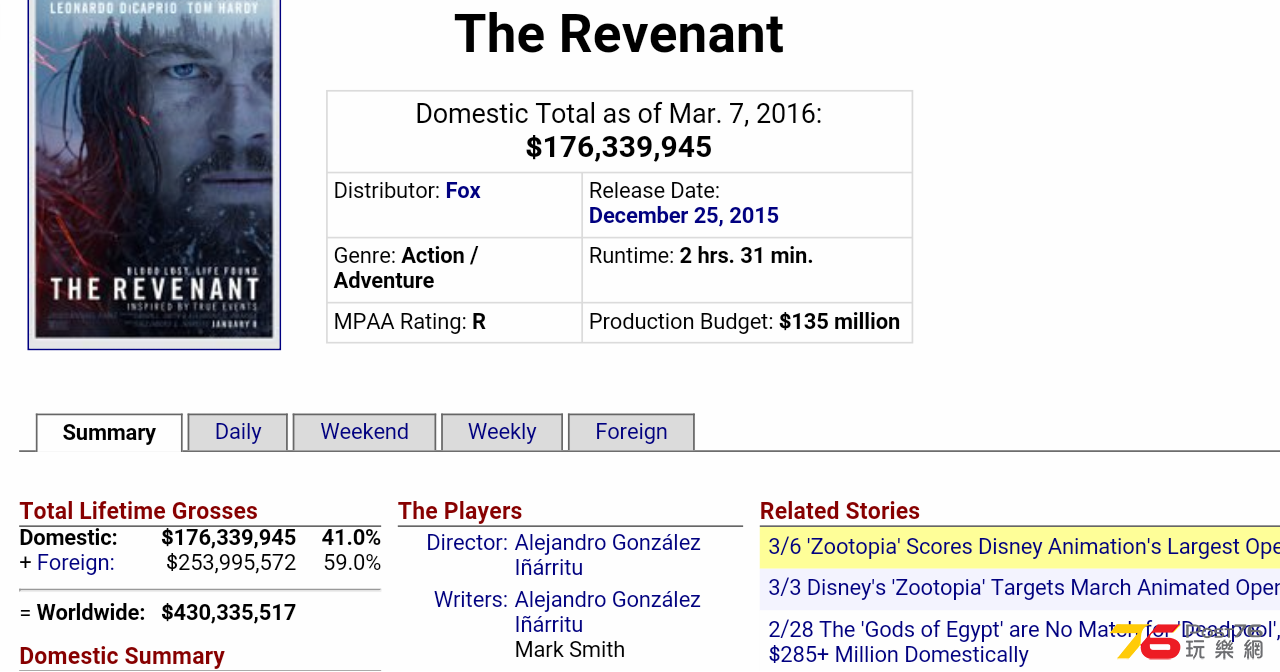Open the Foreign grosses link
Image resolution: width=1280 pixels, height=672 pixels.
point(76,563)
